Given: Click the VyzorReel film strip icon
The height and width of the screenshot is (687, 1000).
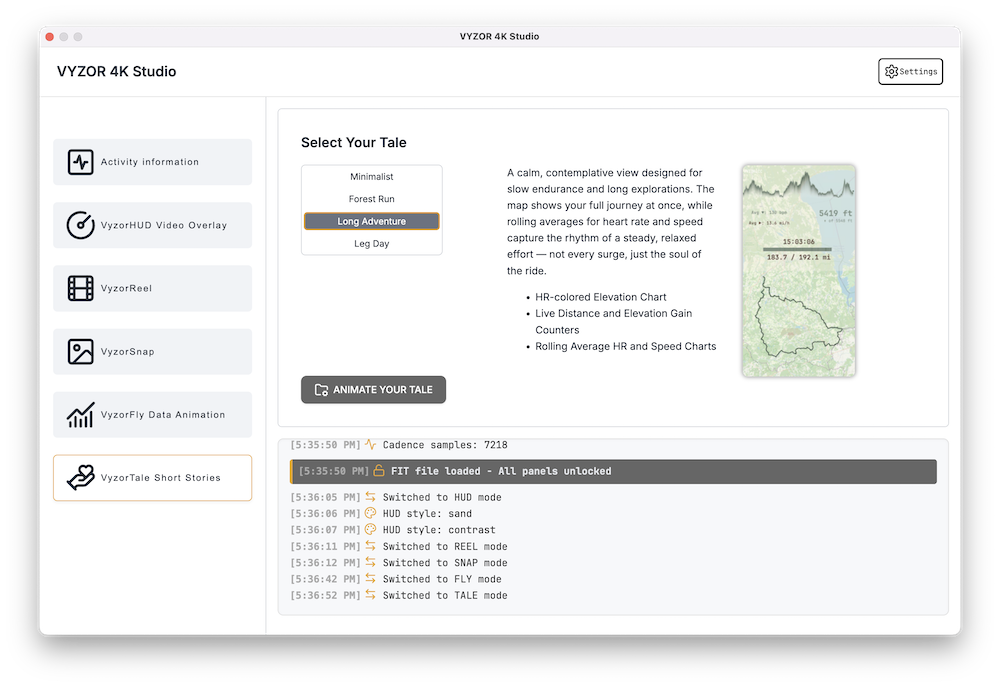Looking at the screenshot, I should click(x=80, y=288).
